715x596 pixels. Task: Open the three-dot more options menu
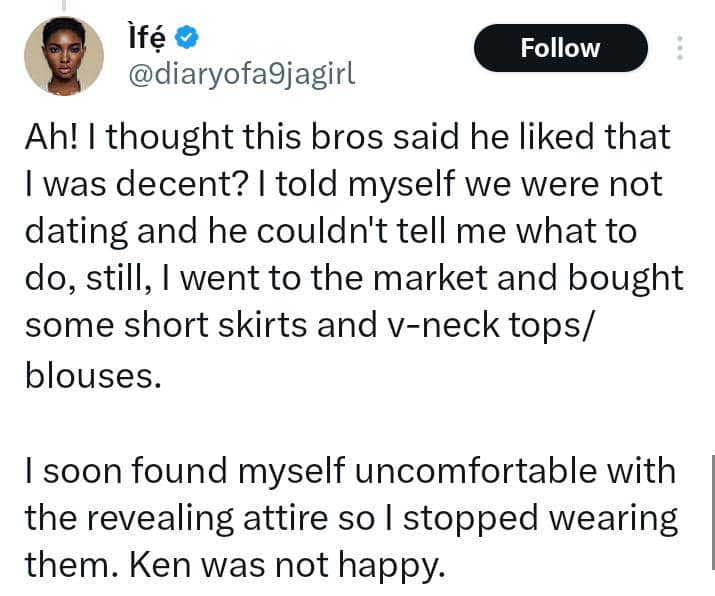[x=681, y=48]
